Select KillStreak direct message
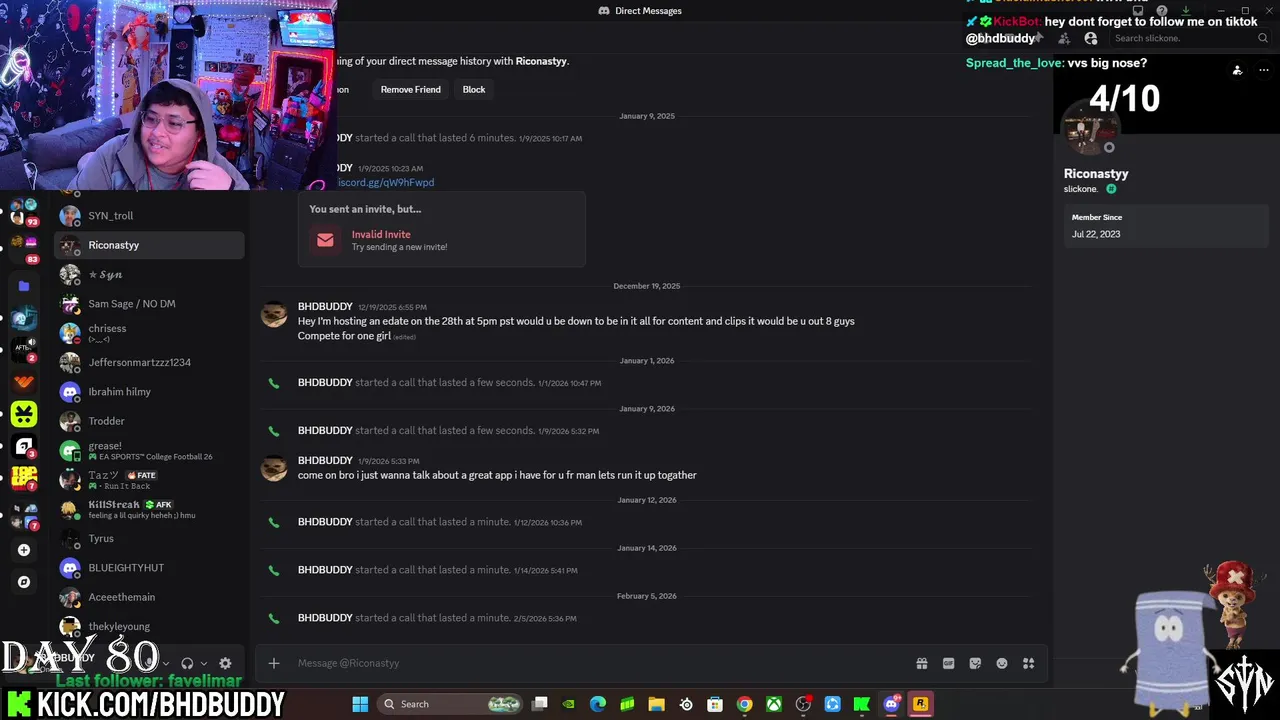Viewport: 1280px width, 720px height. (149, 509)
